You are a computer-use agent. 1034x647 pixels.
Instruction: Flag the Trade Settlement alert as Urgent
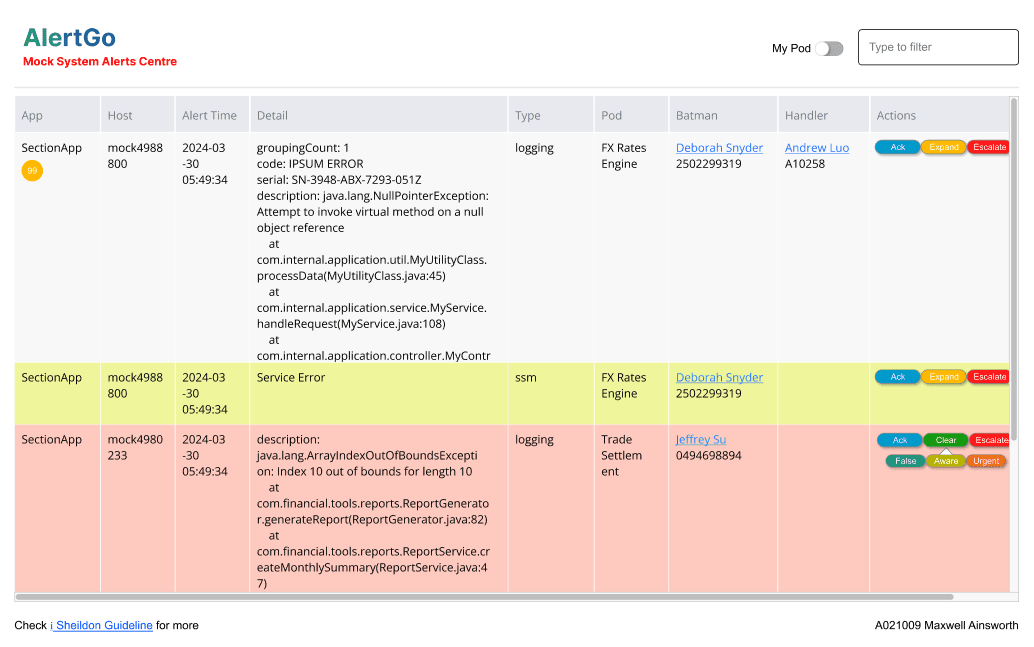tap(986, 461)
